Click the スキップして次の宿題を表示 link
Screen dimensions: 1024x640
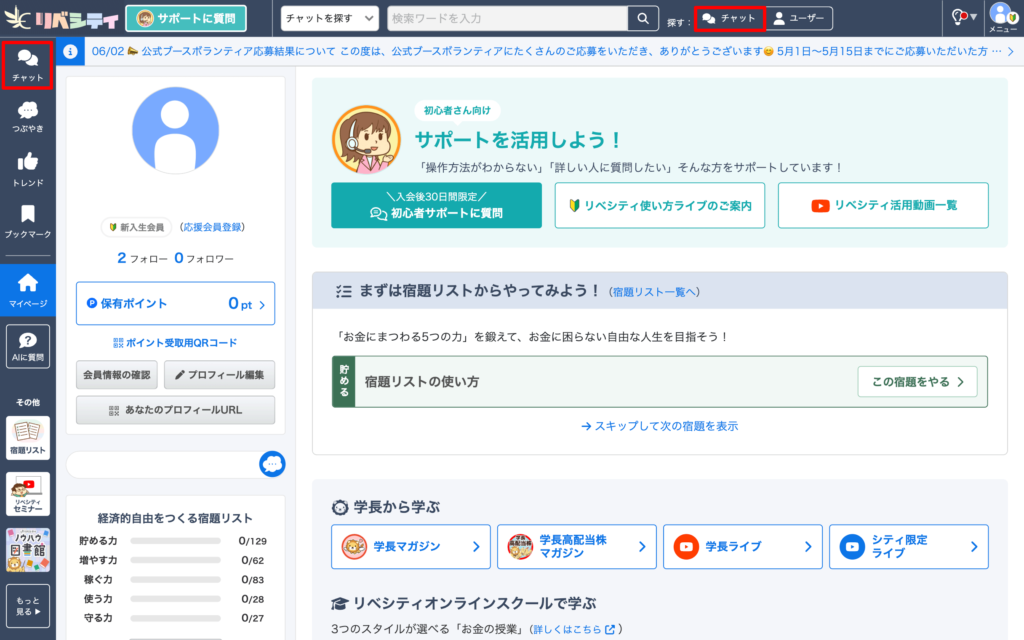pyautogui.click(x=659, y=426)
